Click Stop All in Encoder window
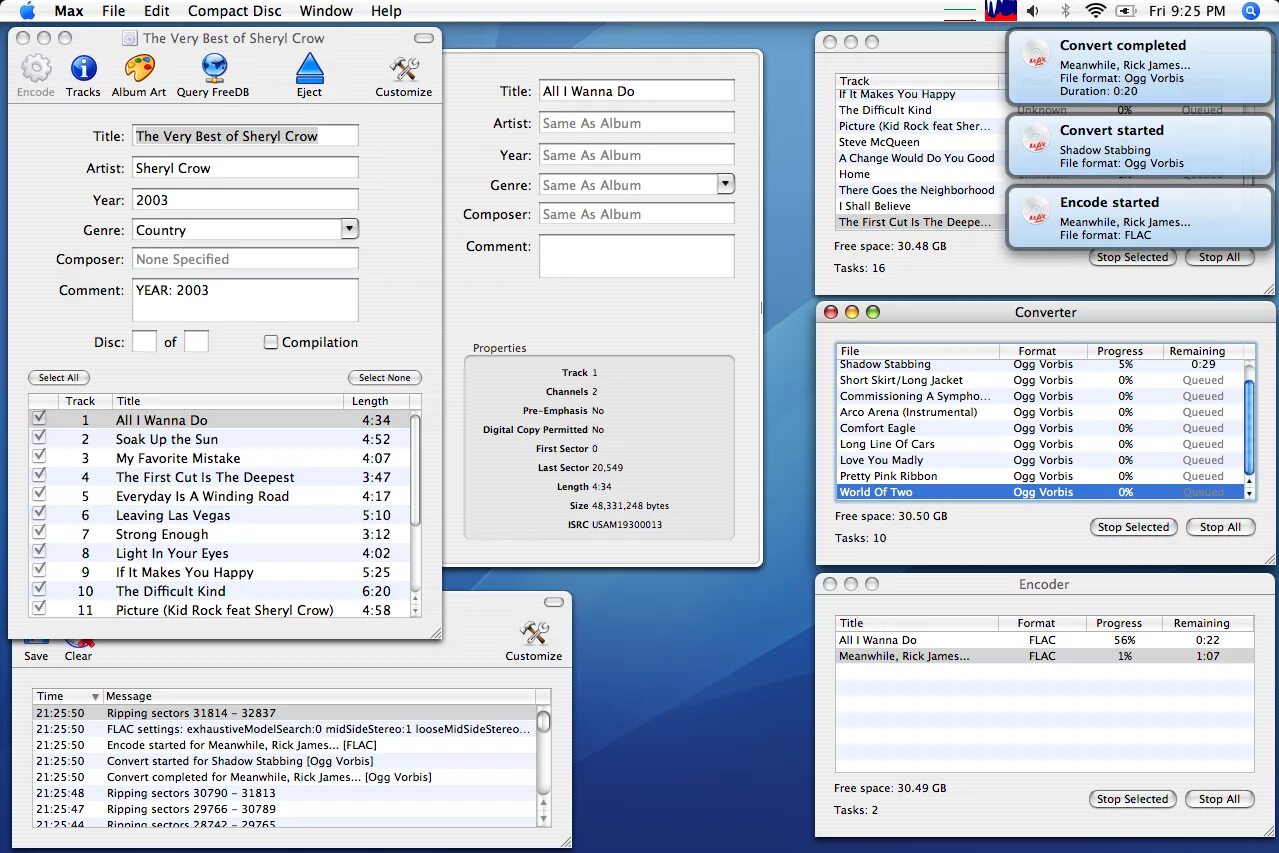1279x853 pixels. point(1220,799)
